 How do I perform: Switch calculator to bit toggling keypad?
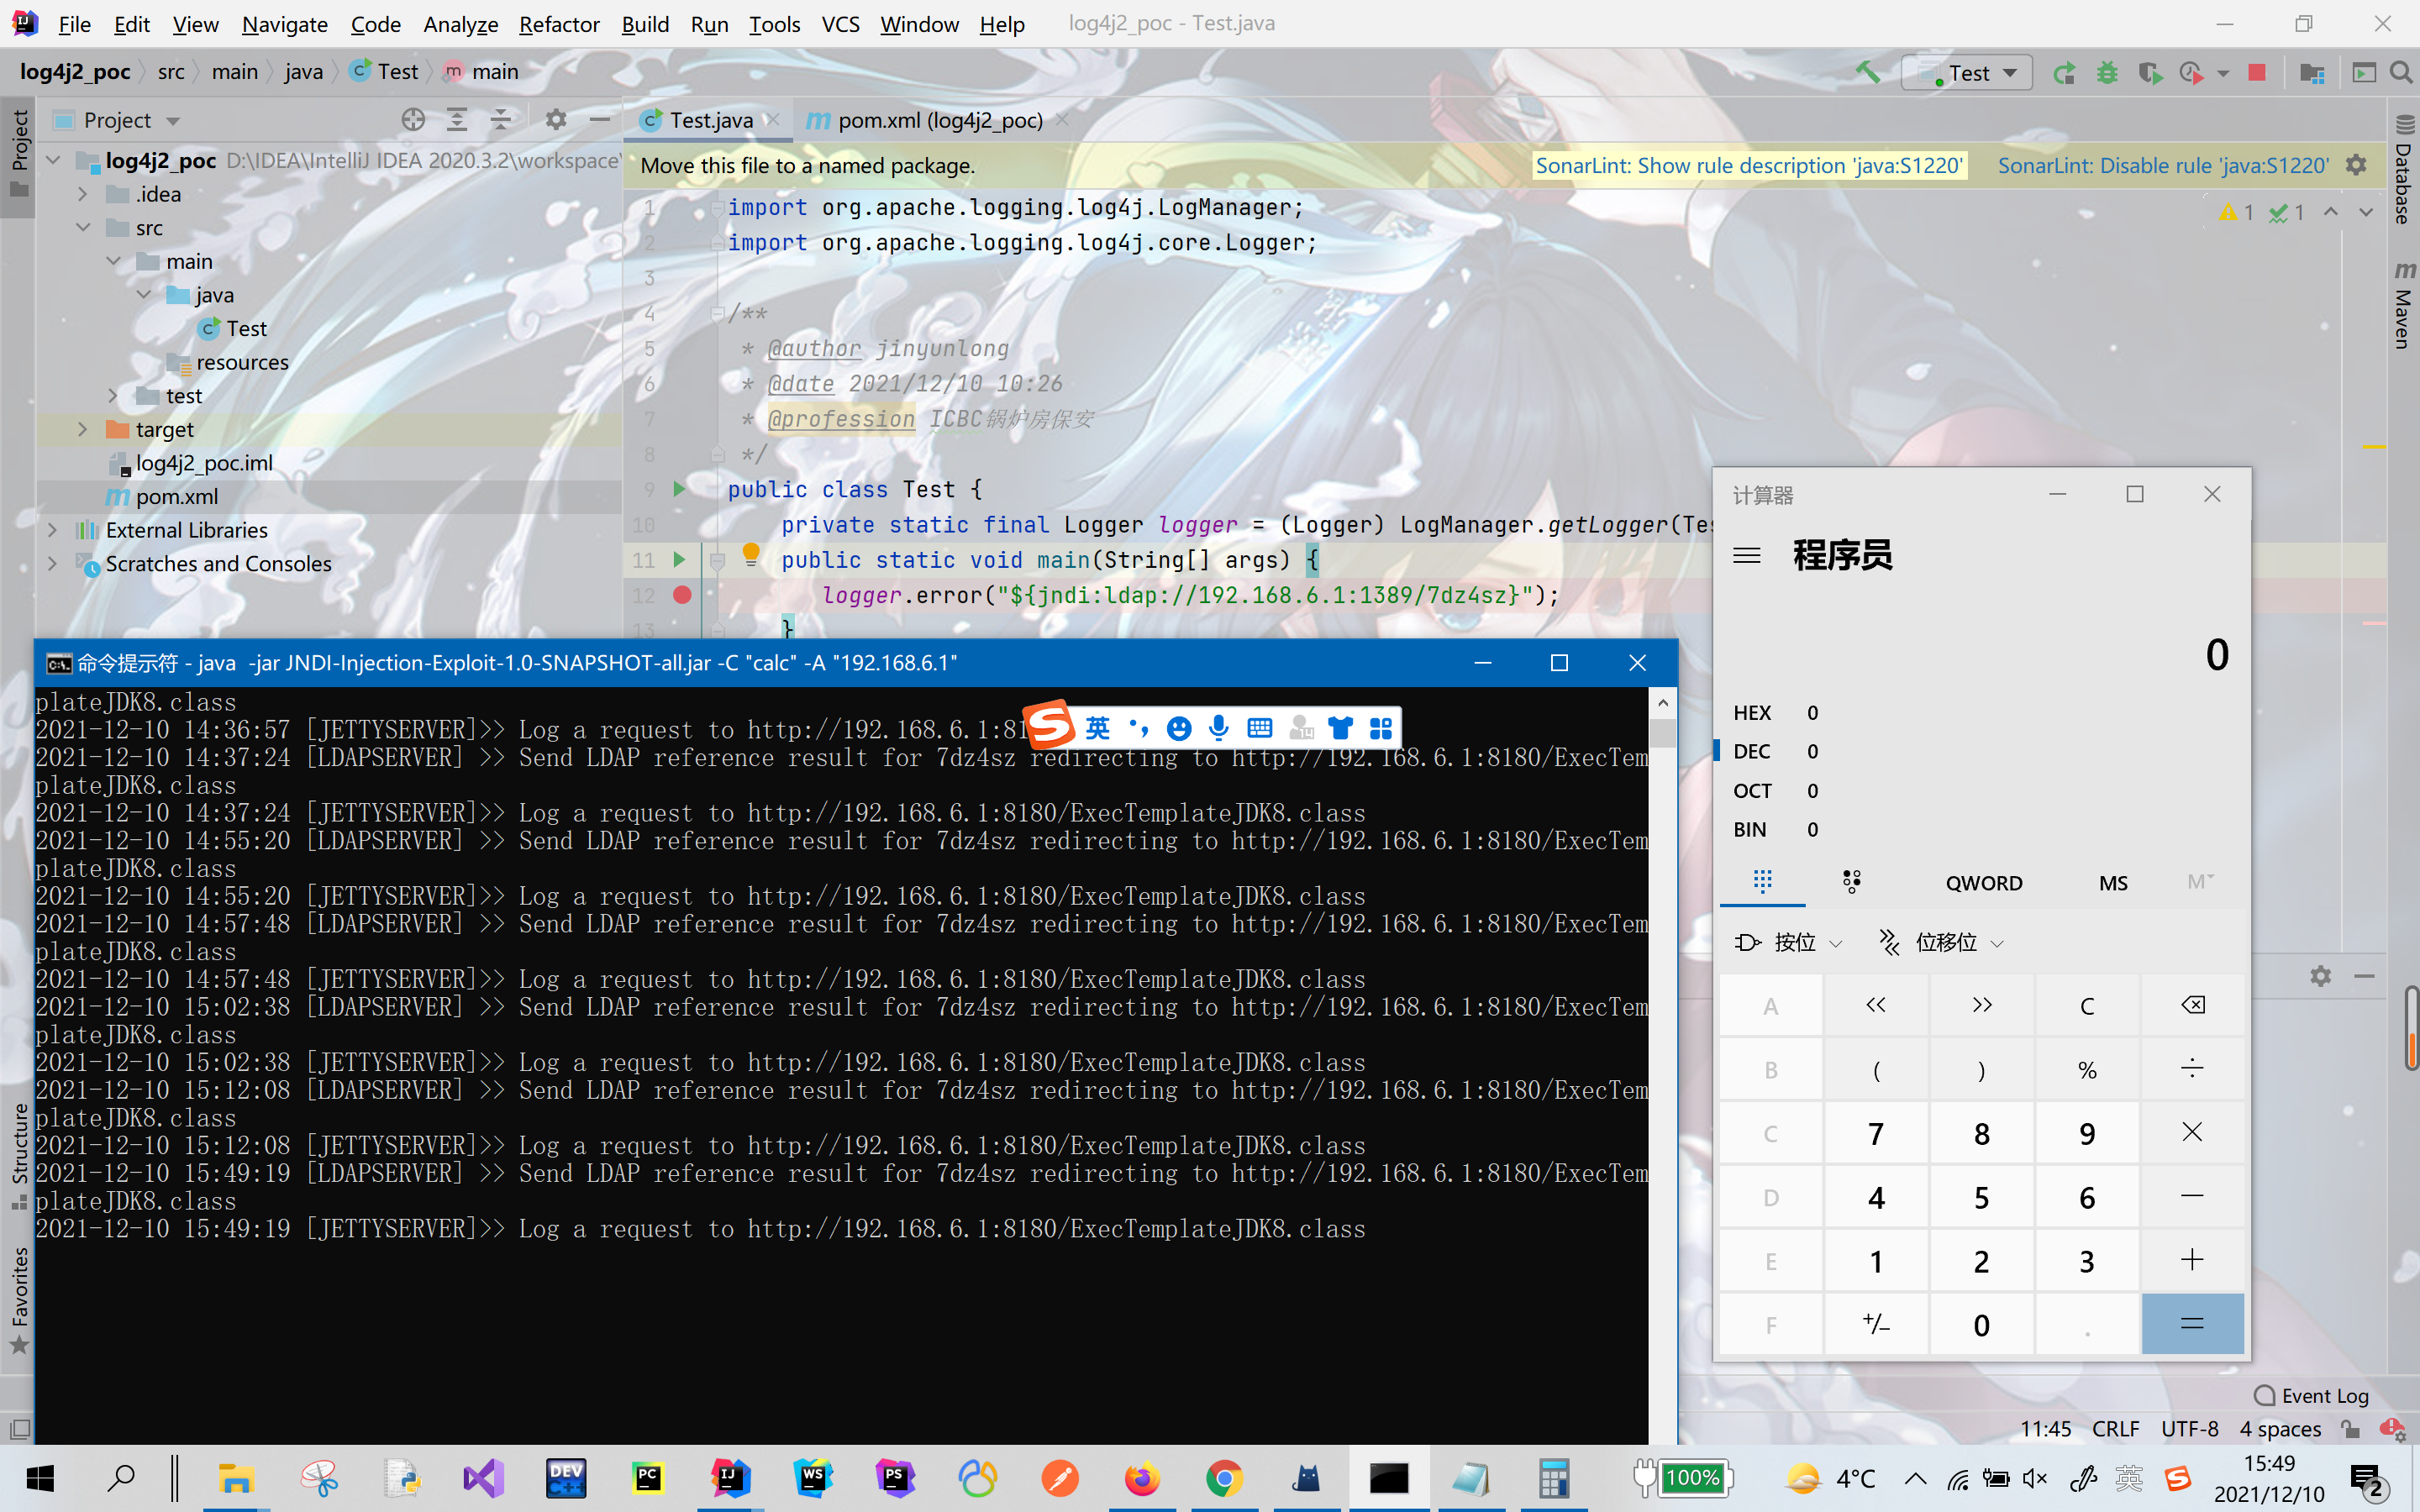coord(1852,882)
